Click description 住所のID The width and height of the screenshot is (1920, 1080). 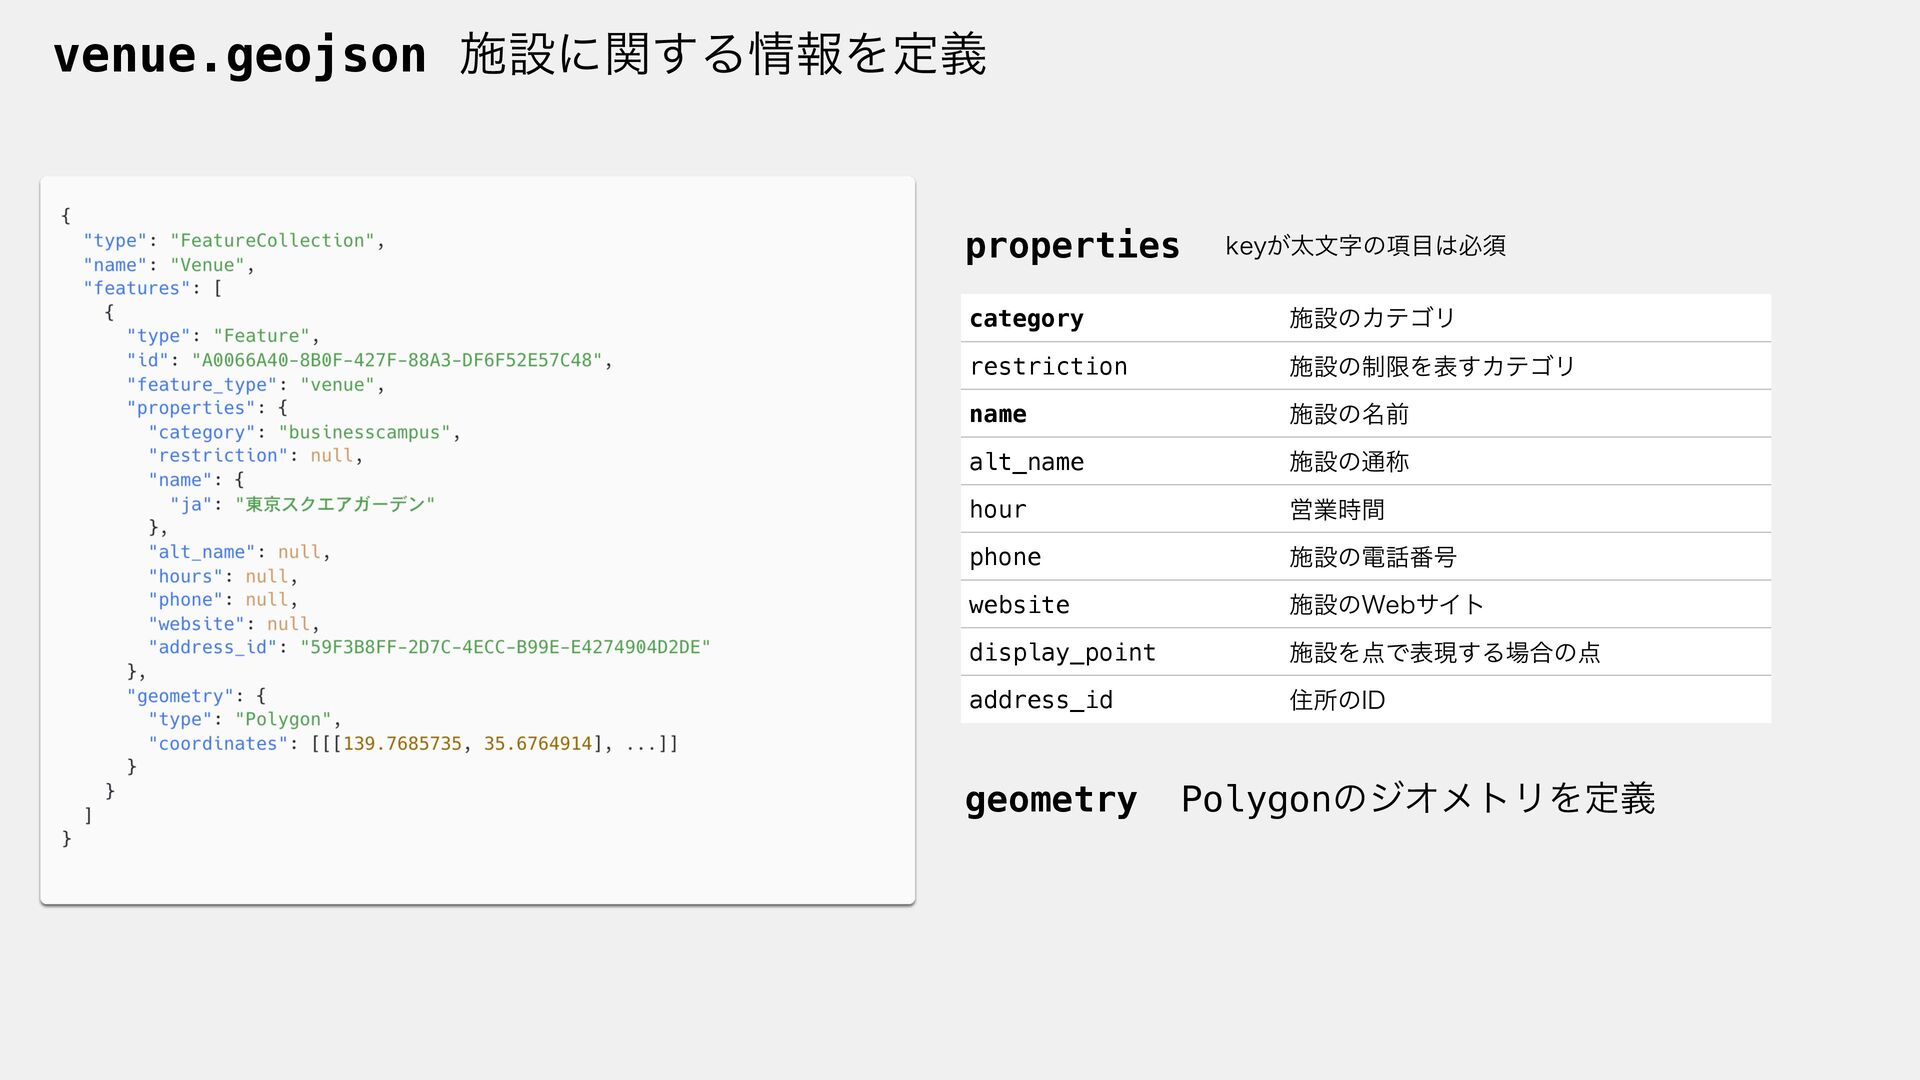pos(1337,700)
